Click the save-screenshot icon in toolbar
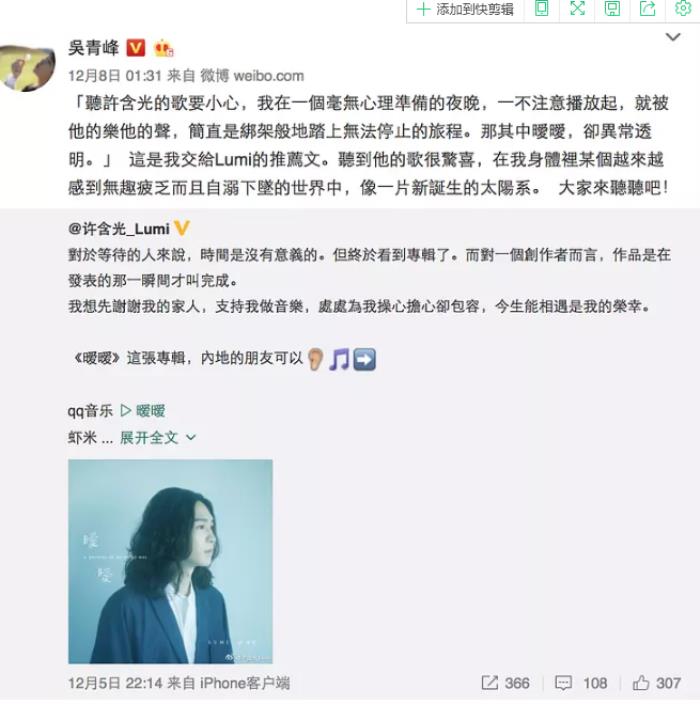Screen dimensions: 700x704 coord(612,9)
